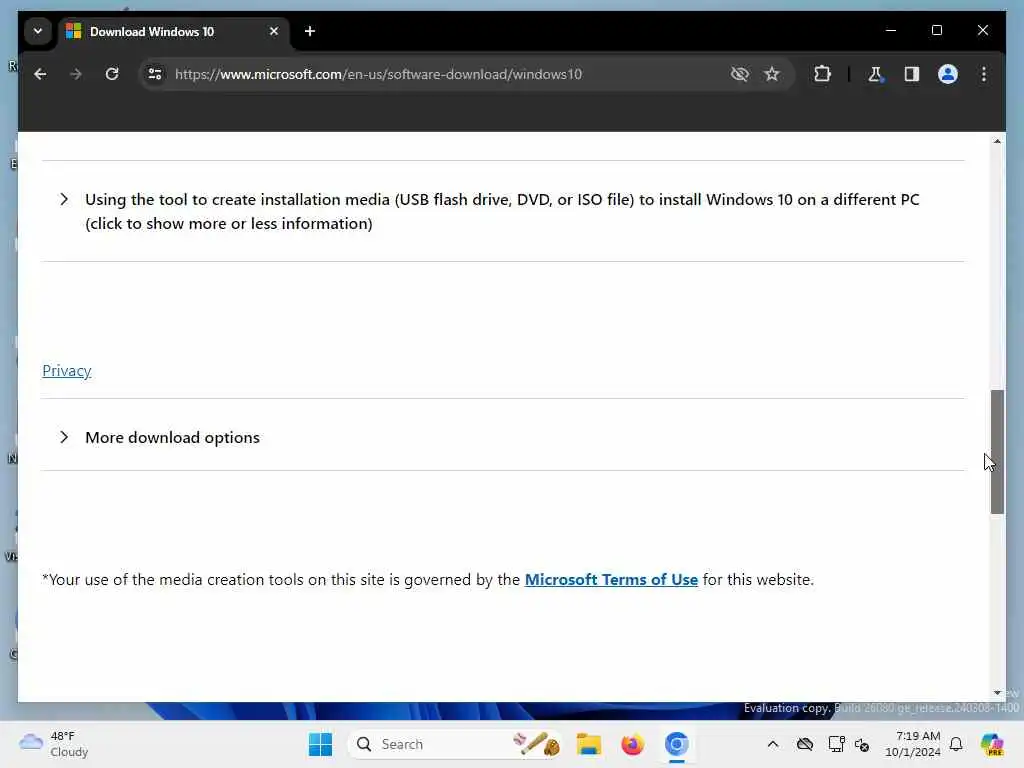Open the tab search dropdown arrow
The width and height of the screenshot is (1024, 768).
point(38,31)
